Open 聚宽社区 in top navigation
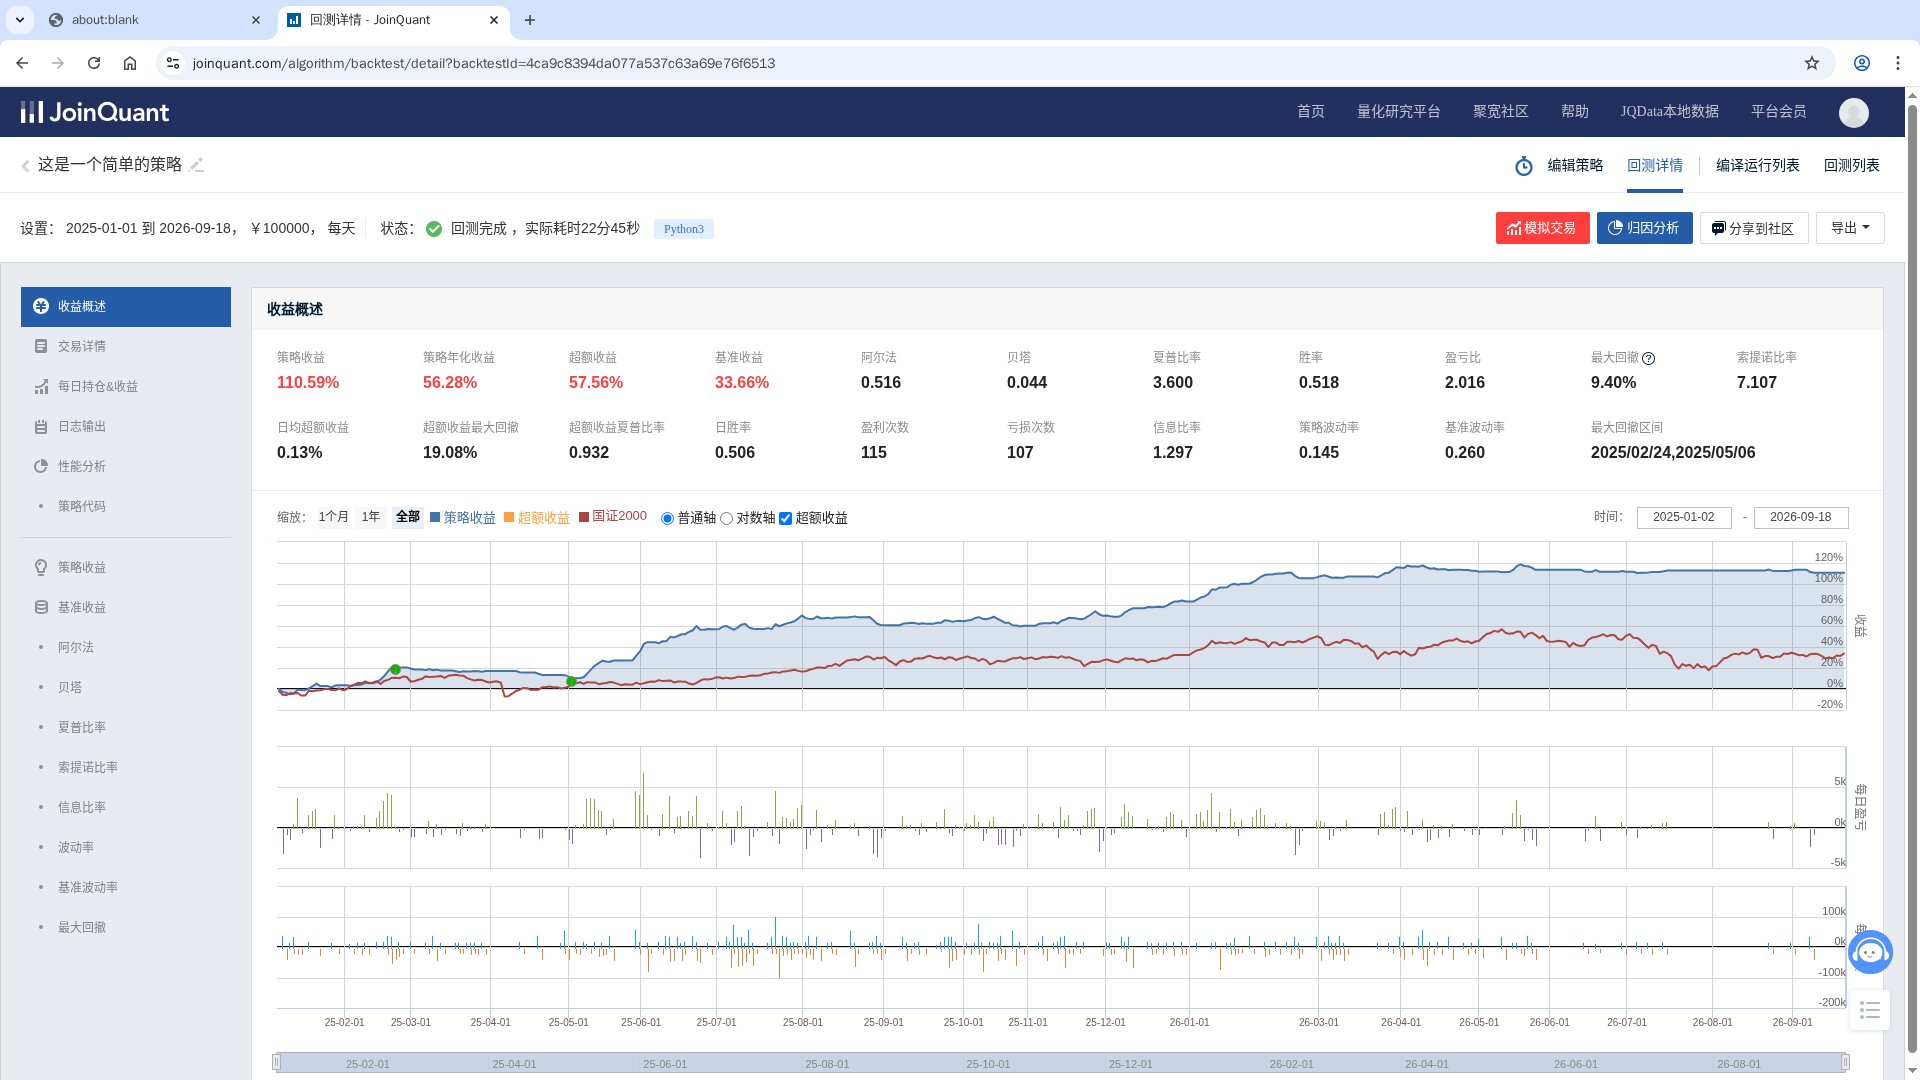The image size is (1920, 1080). [1500, 112]
